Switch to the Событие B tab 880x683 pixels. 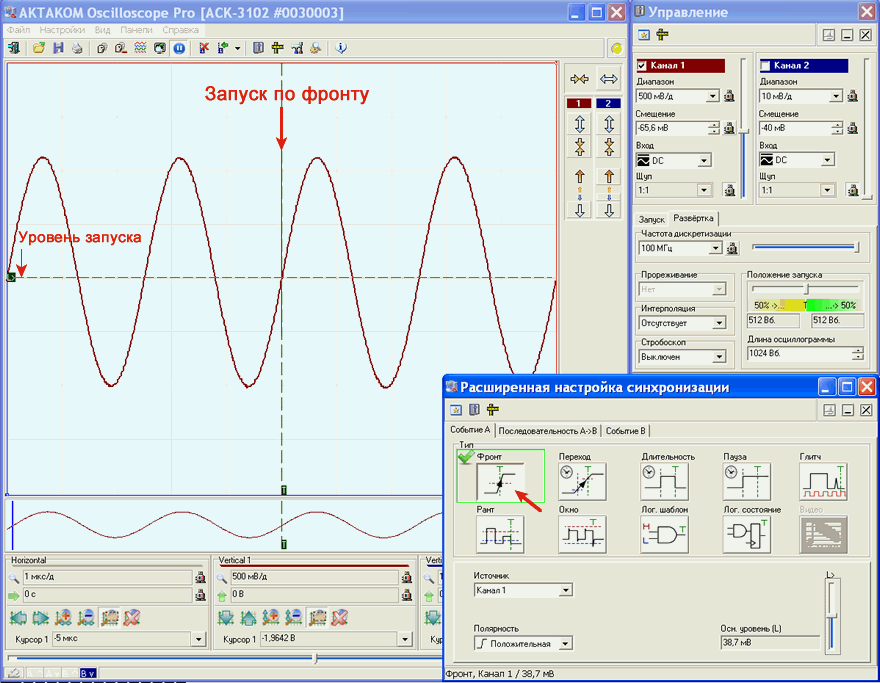[x=626, y=430]
